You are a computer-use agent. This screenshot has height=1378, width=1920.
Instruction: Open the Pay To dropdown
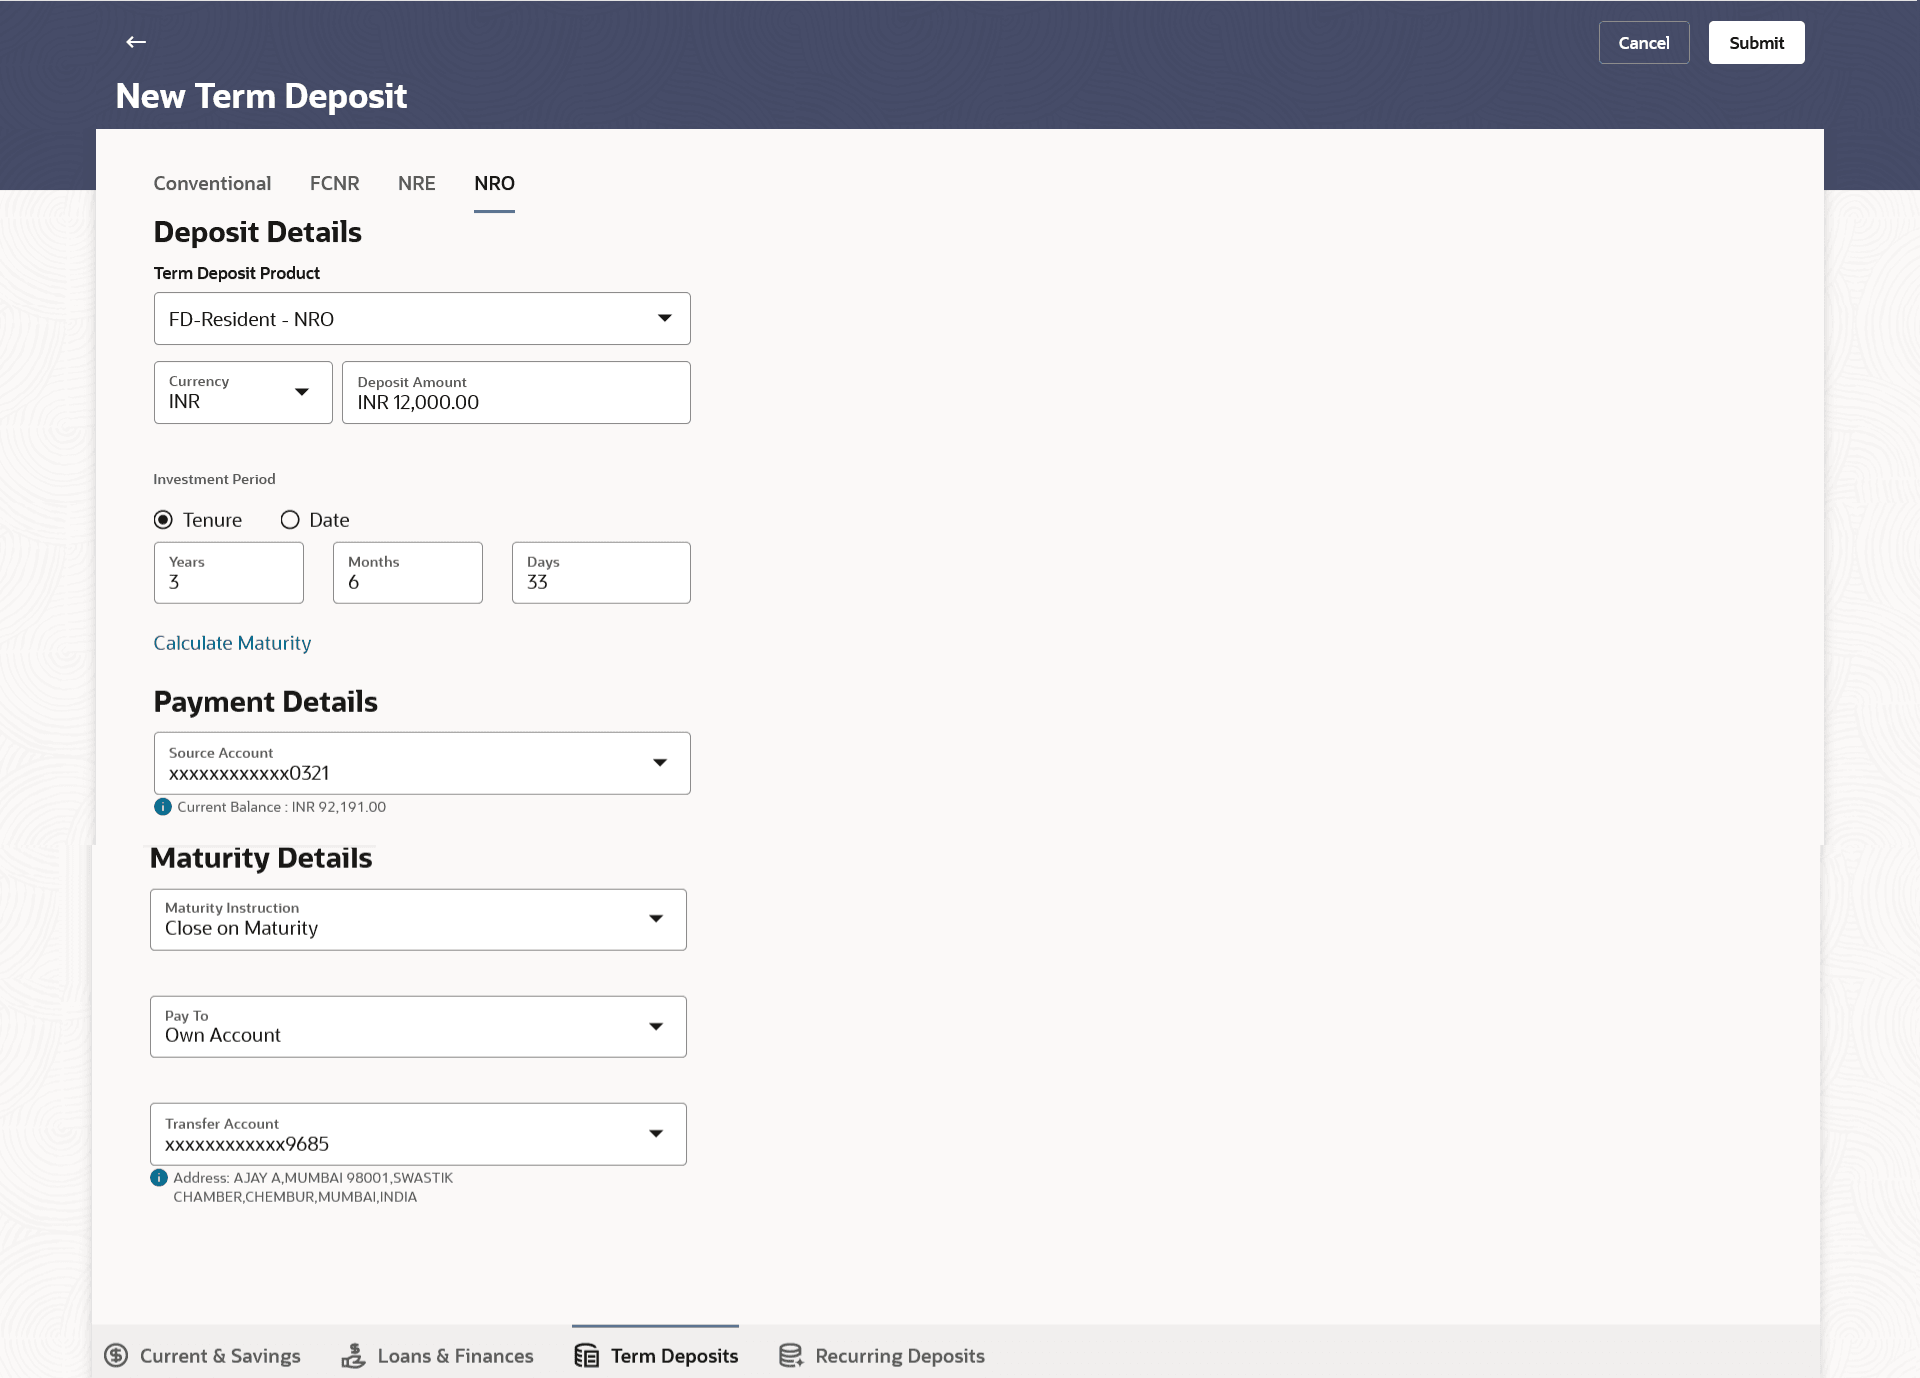click(418, 1027)
